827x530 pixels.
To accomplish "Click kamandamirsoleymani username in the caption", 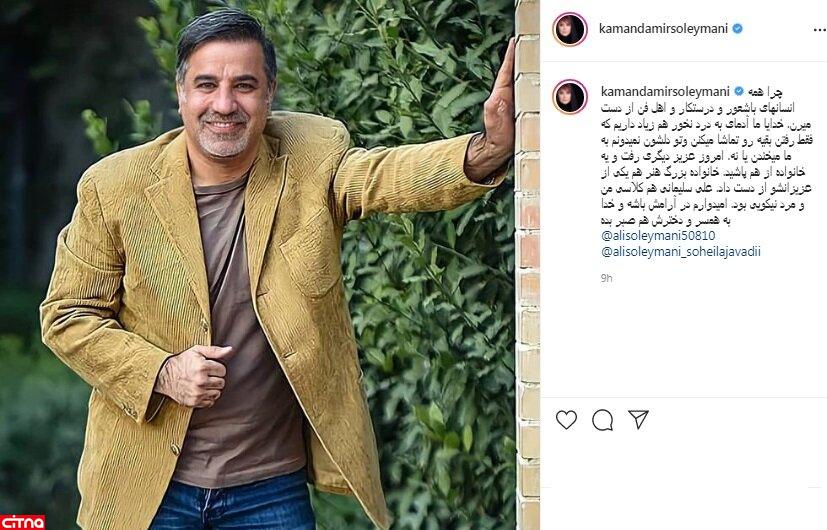I will click(665, 92).
